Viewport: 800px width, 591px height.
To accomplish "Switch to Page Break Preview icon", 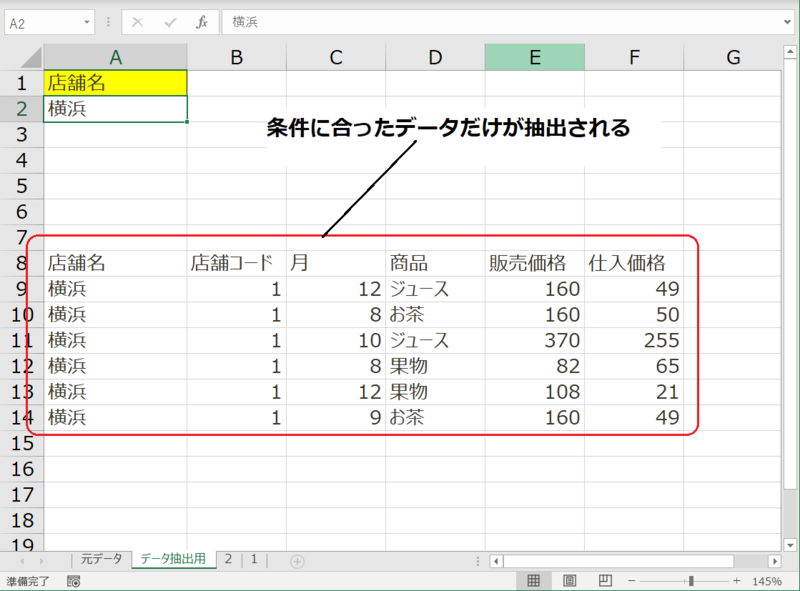I will coord(605,581).
